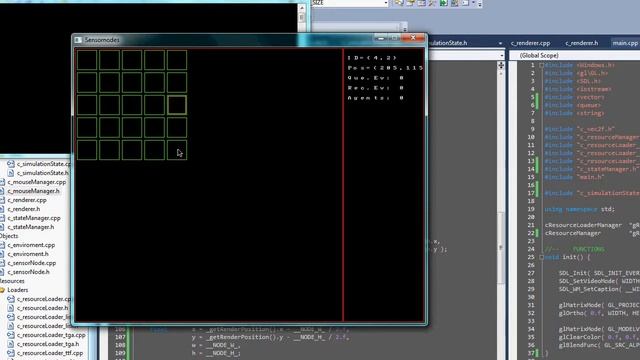Select c_renderer.cpp in the Solution Explorer tree
Viewport: 640px width, 360px height.
pos(27,200)
